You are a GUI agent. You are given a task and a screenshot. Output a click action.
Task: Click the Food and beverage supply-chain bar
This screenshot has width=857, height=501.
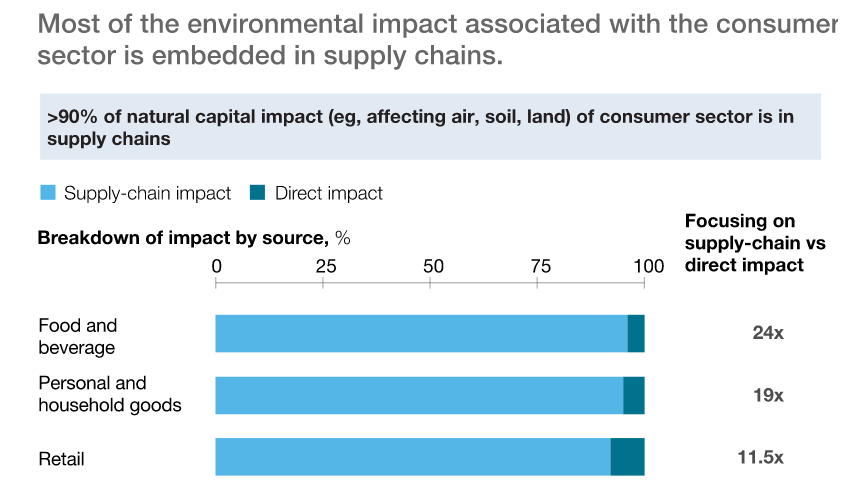click(x=420, y=334)
